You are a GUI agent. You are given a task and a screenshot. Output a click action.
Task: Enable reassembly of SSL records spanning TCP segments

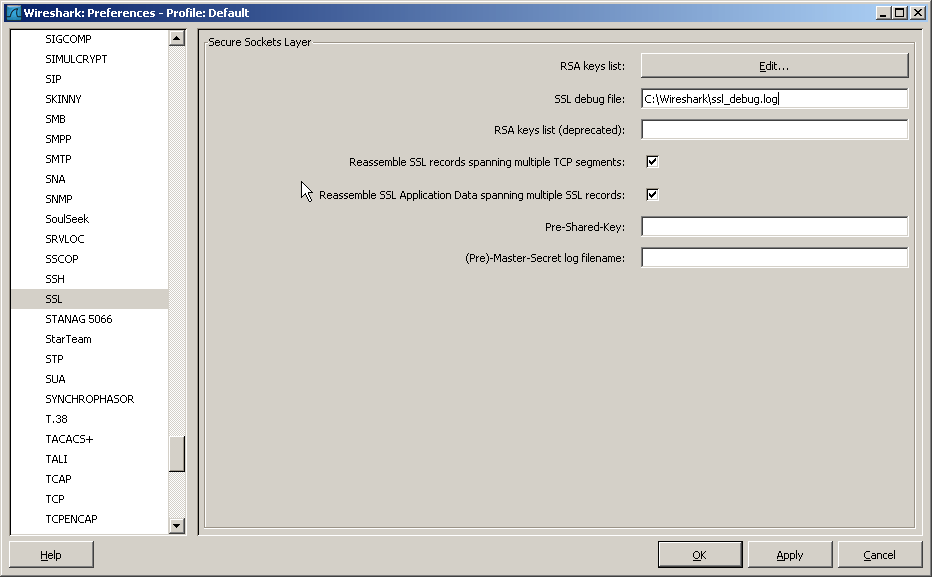point(651,160)
